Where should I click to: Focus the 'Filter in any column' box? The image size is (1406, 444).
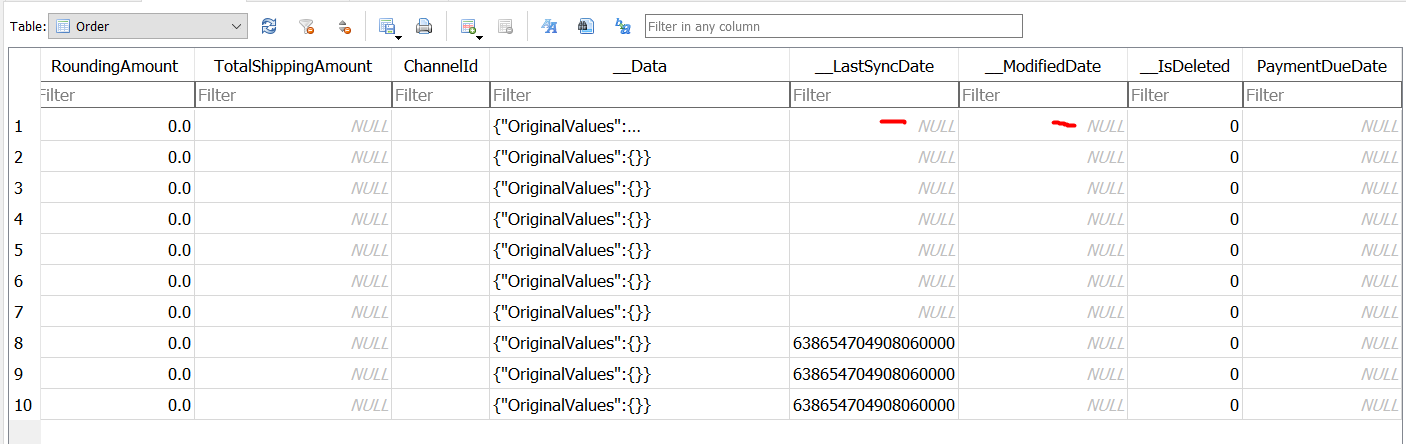[x=833, y=27]
